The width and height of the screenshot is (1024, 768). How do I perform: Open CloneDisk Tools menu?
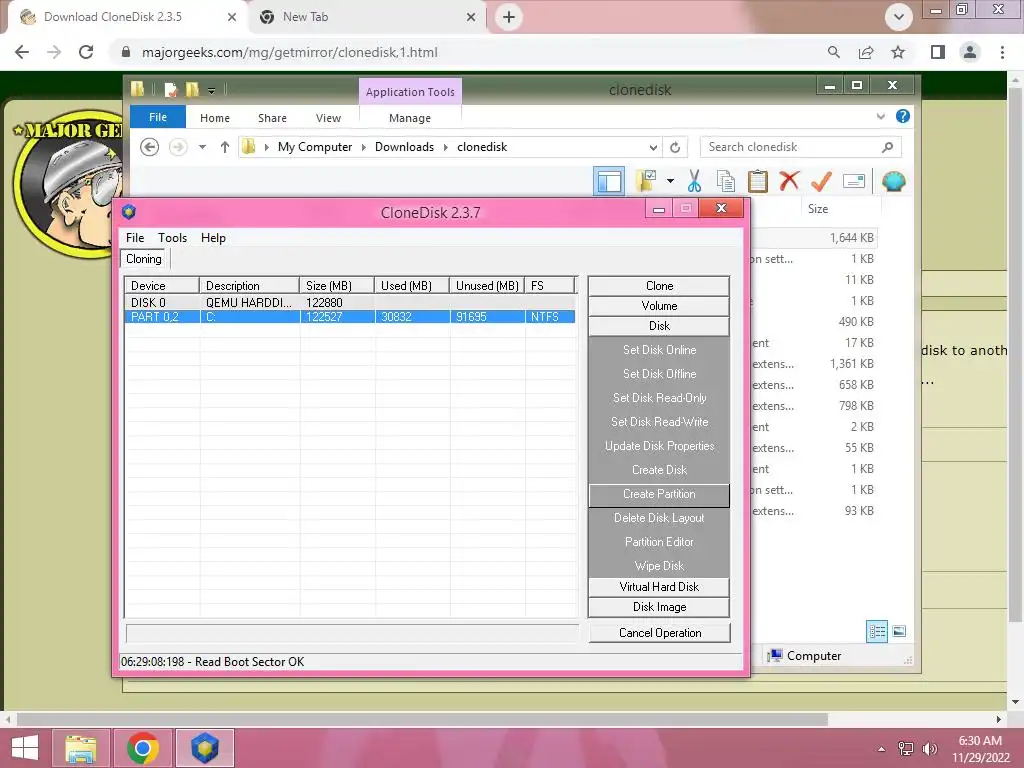pyautogui.click(x=172, y=238)
